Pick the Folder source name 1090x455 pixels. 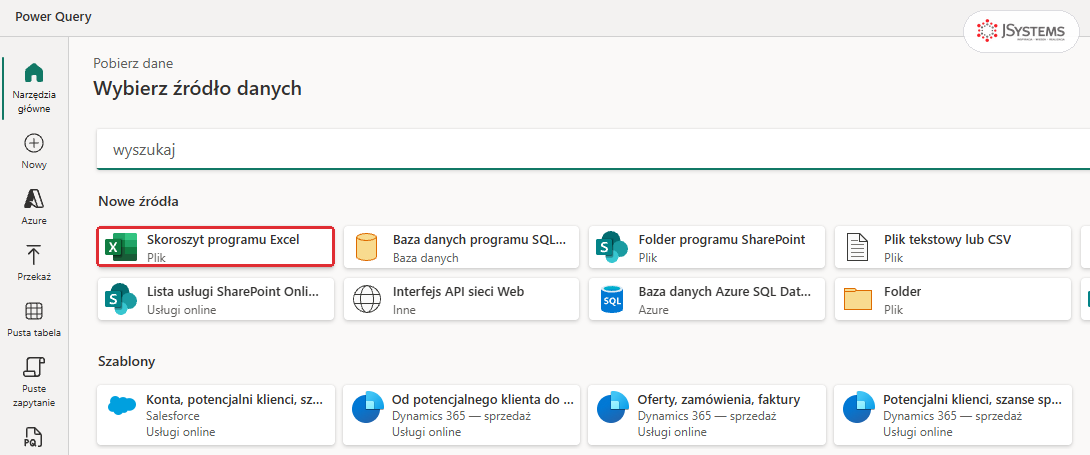902,292
